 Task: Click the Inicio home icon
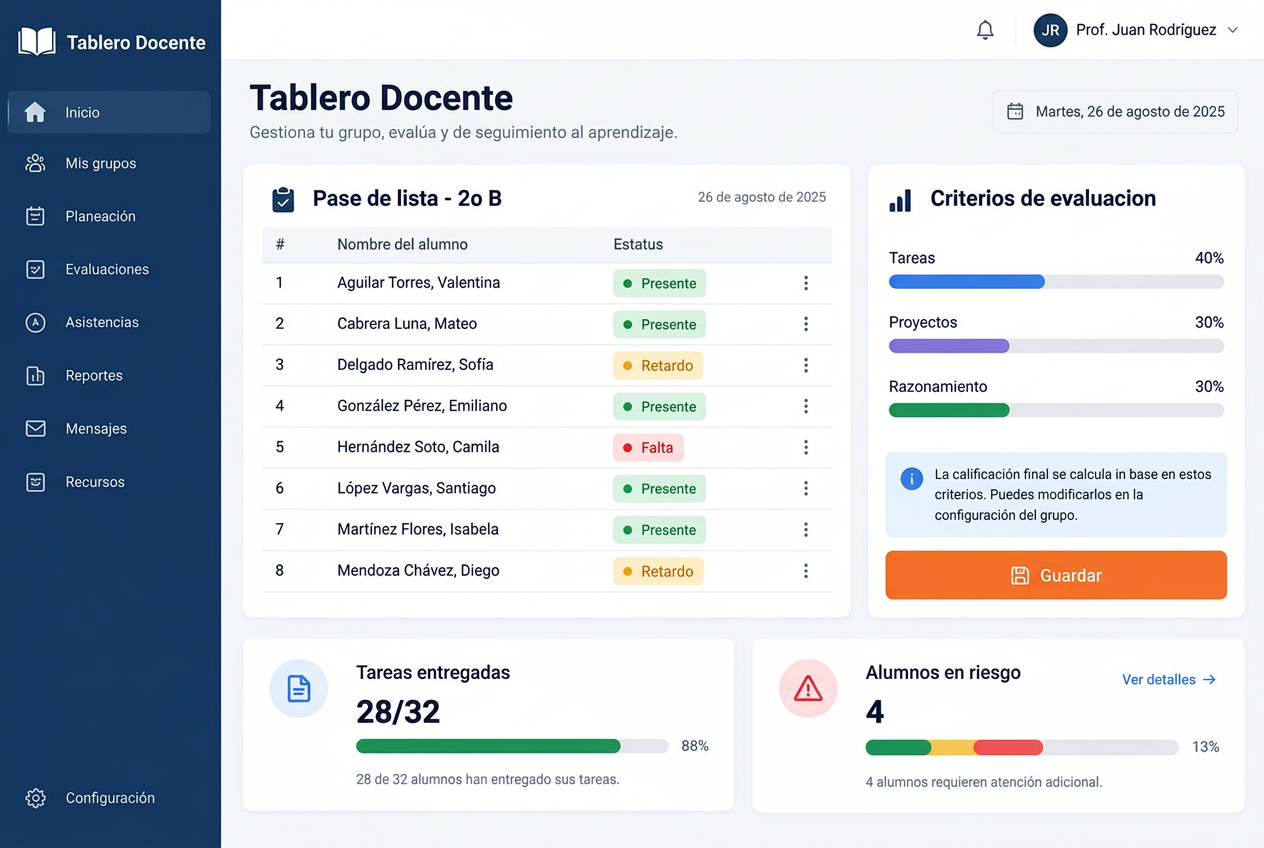[x=35, y=112]
